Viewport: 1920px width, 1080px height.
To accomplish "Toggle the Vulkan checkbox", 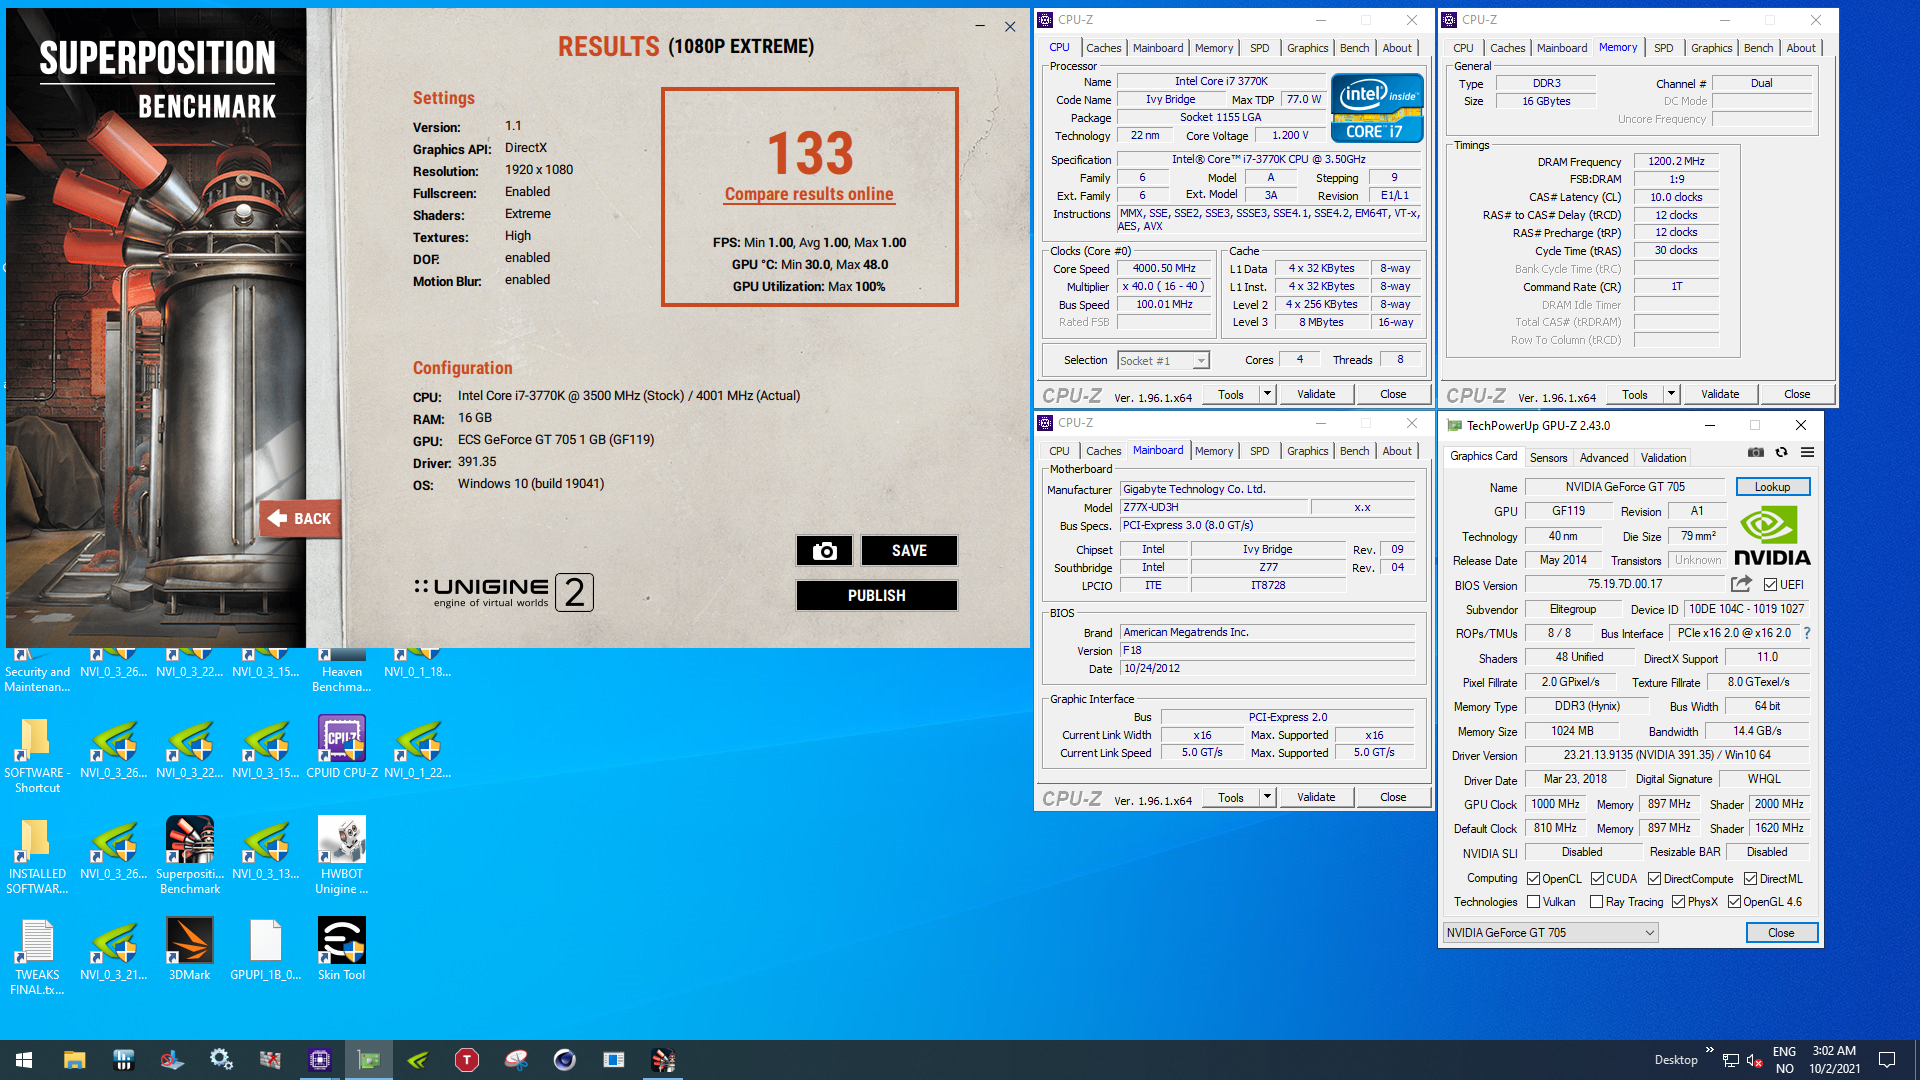I will point(1533,902).
